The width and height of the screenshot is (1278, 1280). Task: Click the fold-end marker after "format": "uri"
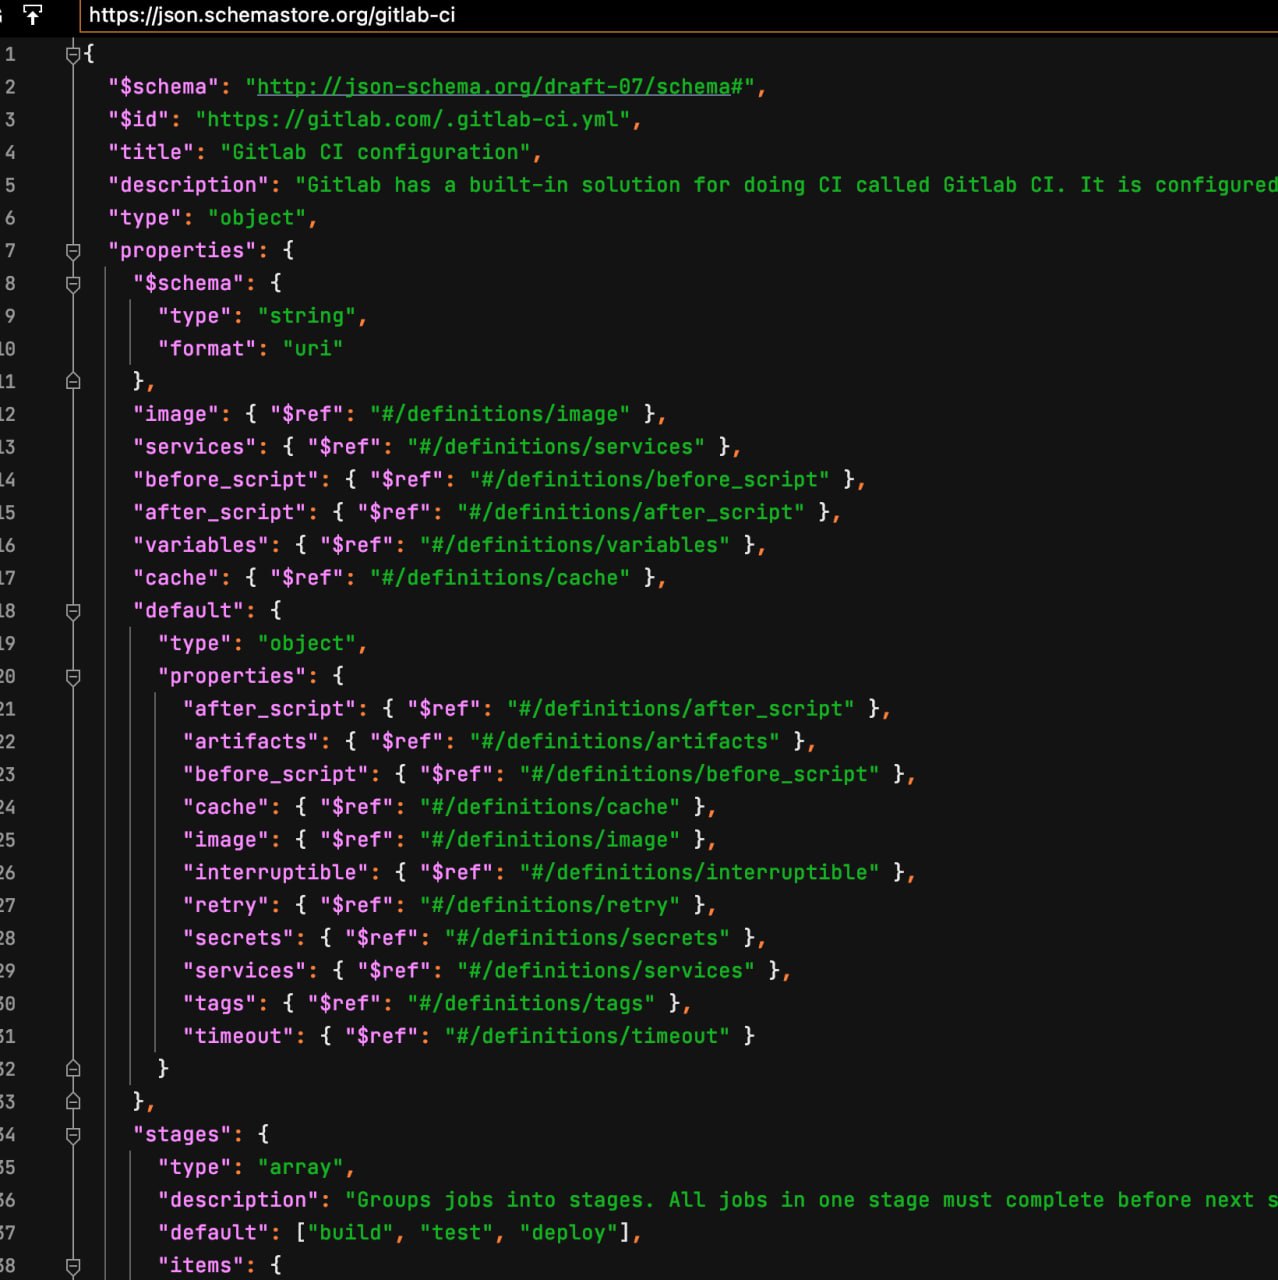(x=73, y=381)
